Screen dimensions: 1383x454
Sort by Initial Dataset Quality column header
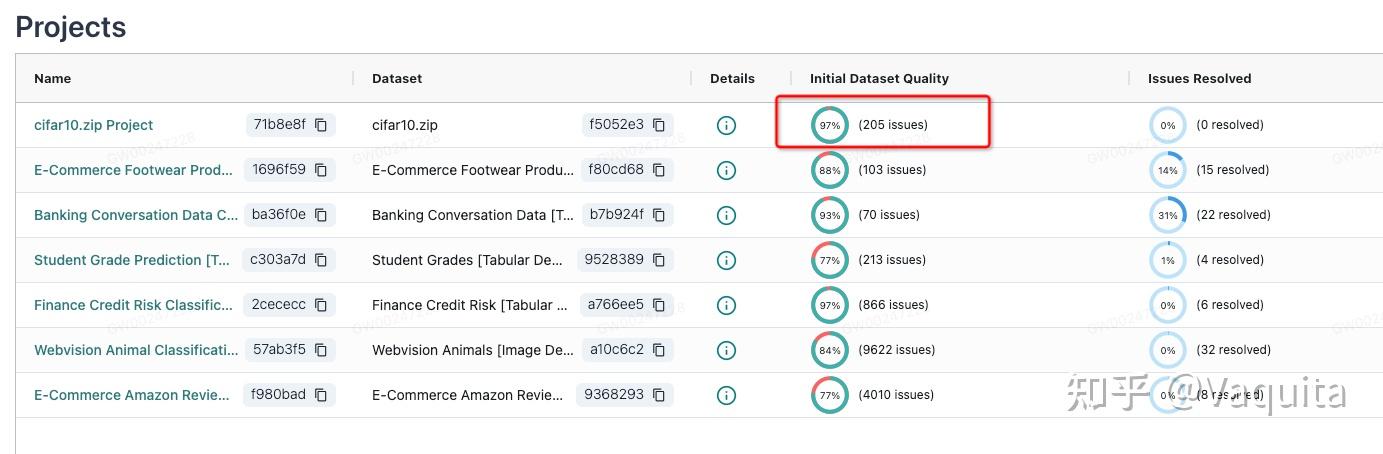point(879,78)
